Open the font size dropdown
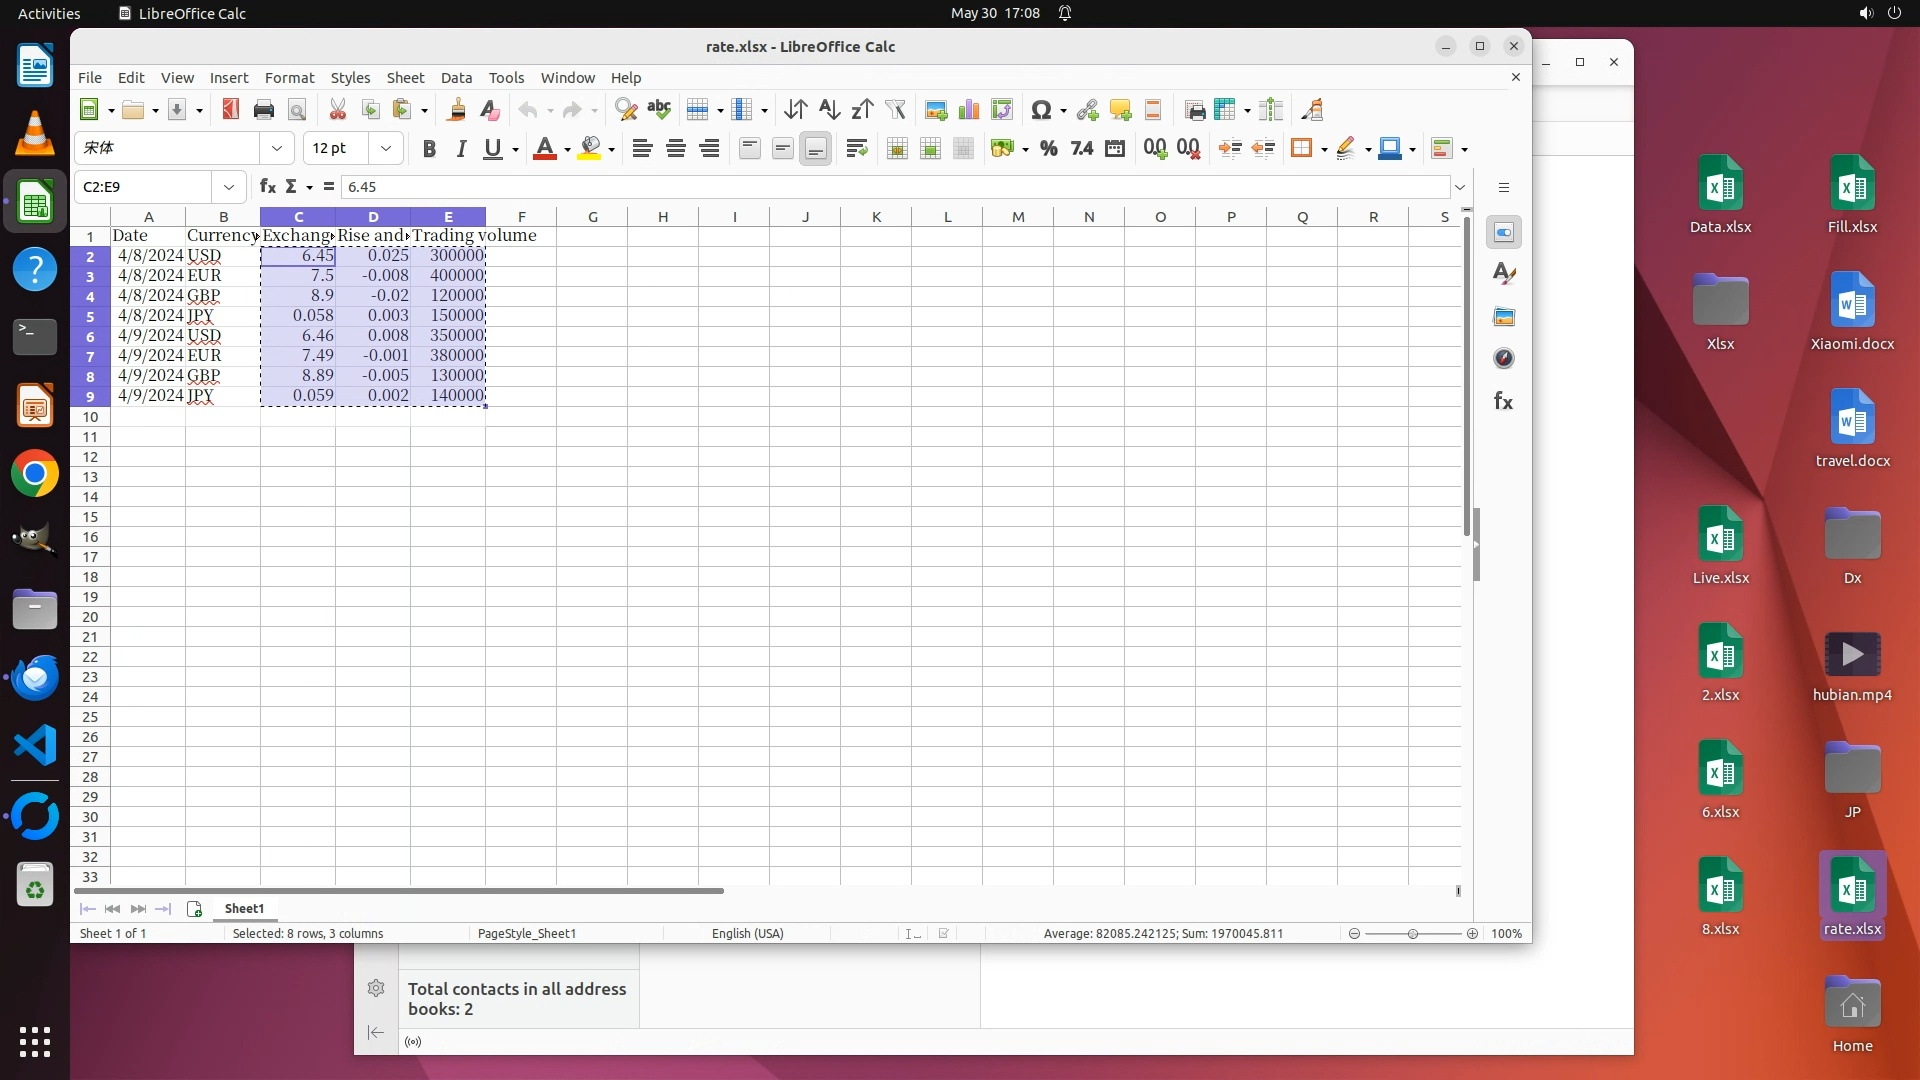1920x1080 pixels. [x=386, y=149]
